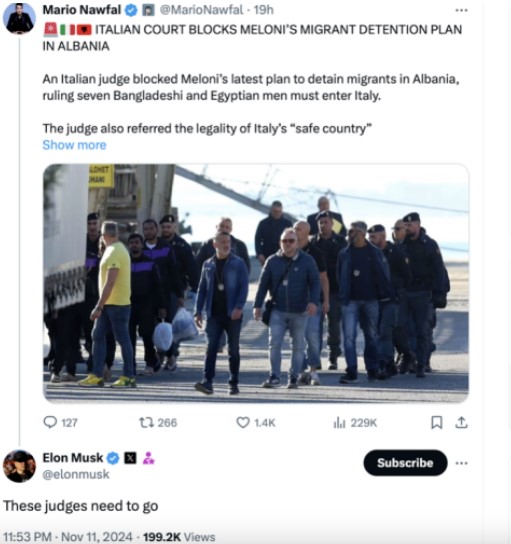Open the reply comment icon showing 127
This screenshot has width=511, height=544.
coord(50,422)
